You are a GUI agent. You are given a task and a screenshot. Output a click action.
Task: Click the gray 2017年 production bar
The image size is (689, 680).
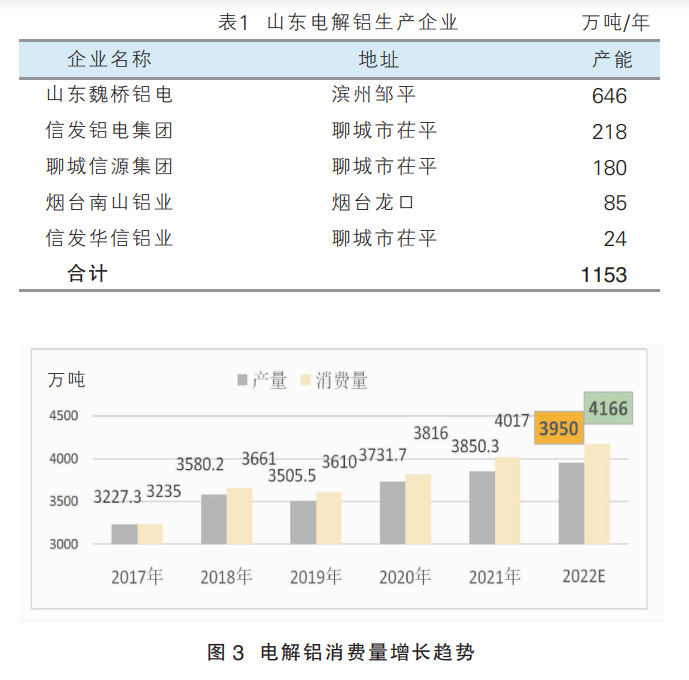click(x=124, y=534)
